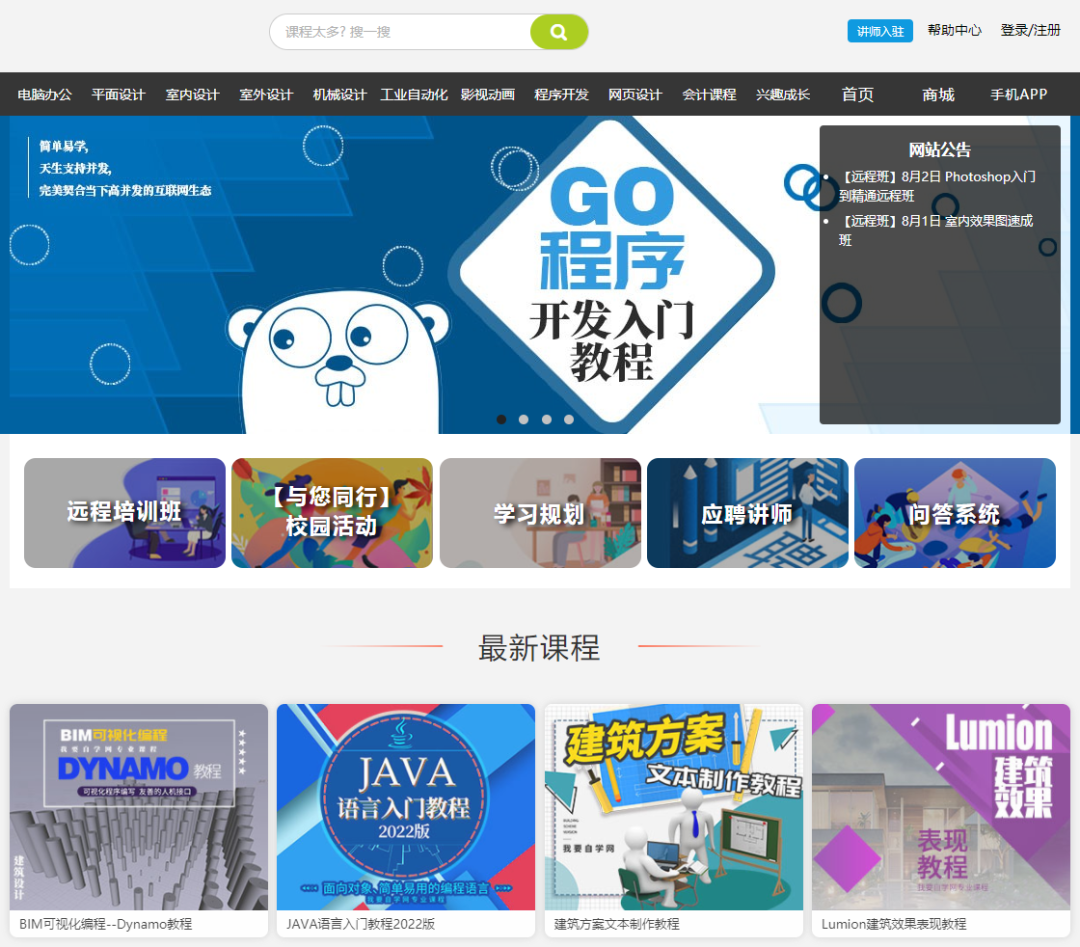Screen dimensions: 1080x947
Task: Open the 程序开发 menu category
Action: point(561,94)
